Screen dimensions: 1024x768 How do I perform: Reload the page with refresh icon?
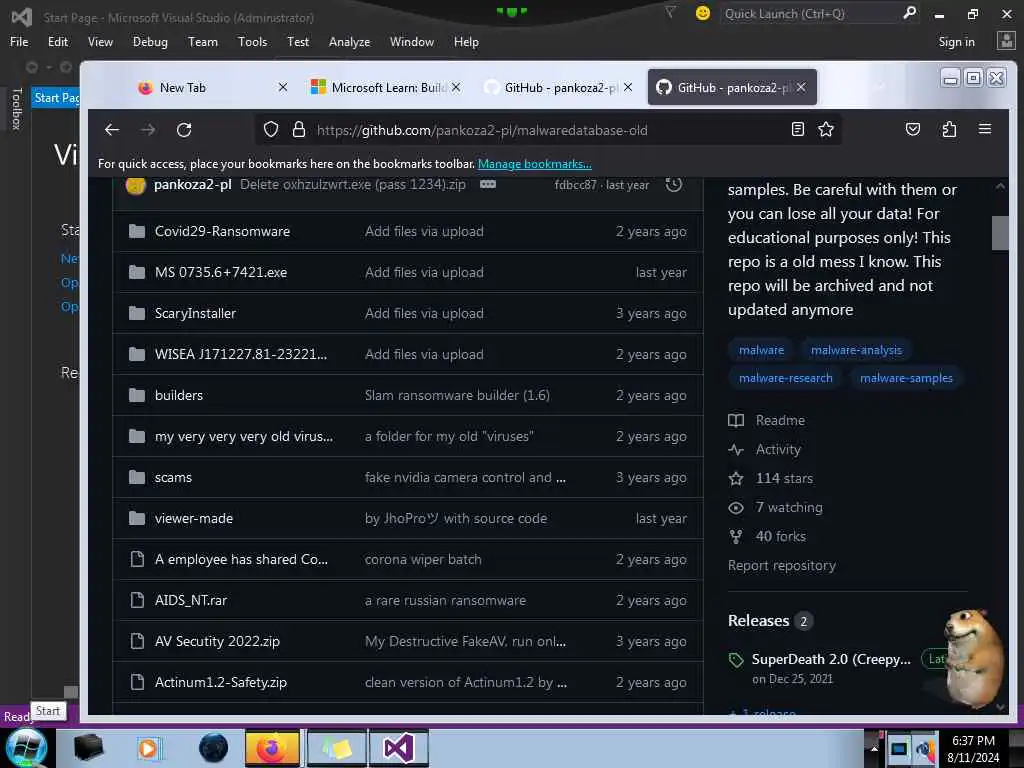click(184, 129)
